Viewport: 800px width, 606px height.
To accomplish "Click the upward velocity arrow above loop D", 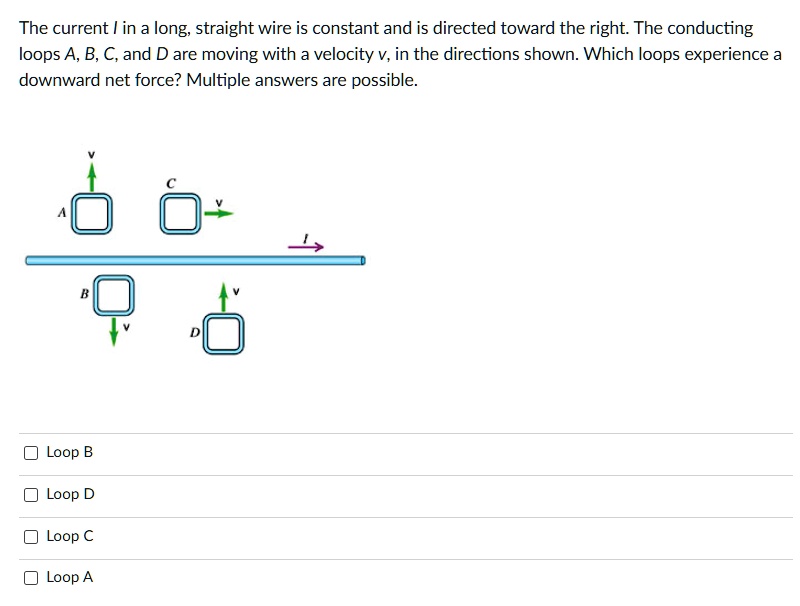I will click(x=224, y=297).
